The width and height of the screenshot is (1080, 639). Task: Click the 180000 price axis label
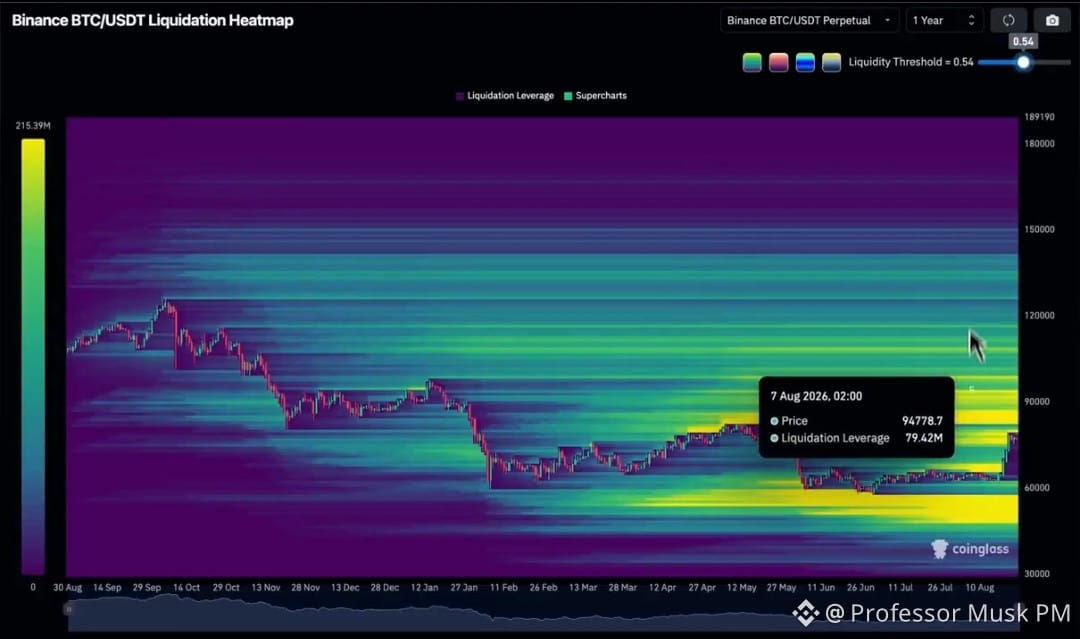(1039, 144)
